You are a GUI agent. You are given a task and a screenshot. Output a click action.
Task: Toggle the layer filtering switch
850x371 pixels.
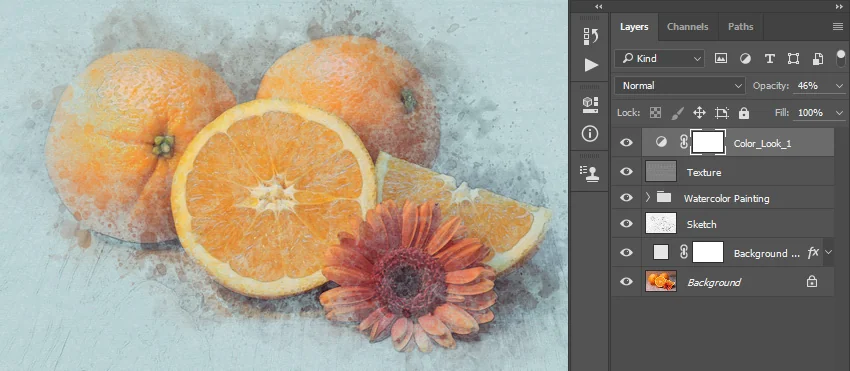tap(841, 58)
